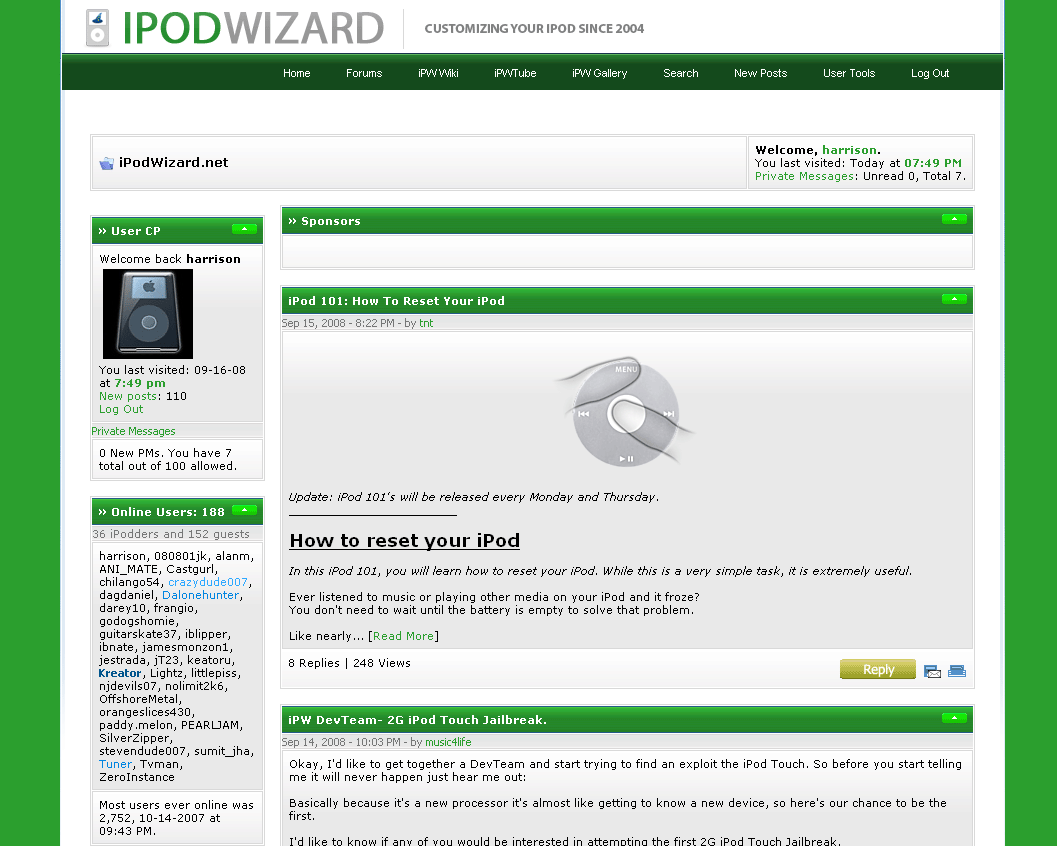The image size is (1057, 846).
Task: Click the IPODWIZARD site logo text
Action: pos(253,28)
